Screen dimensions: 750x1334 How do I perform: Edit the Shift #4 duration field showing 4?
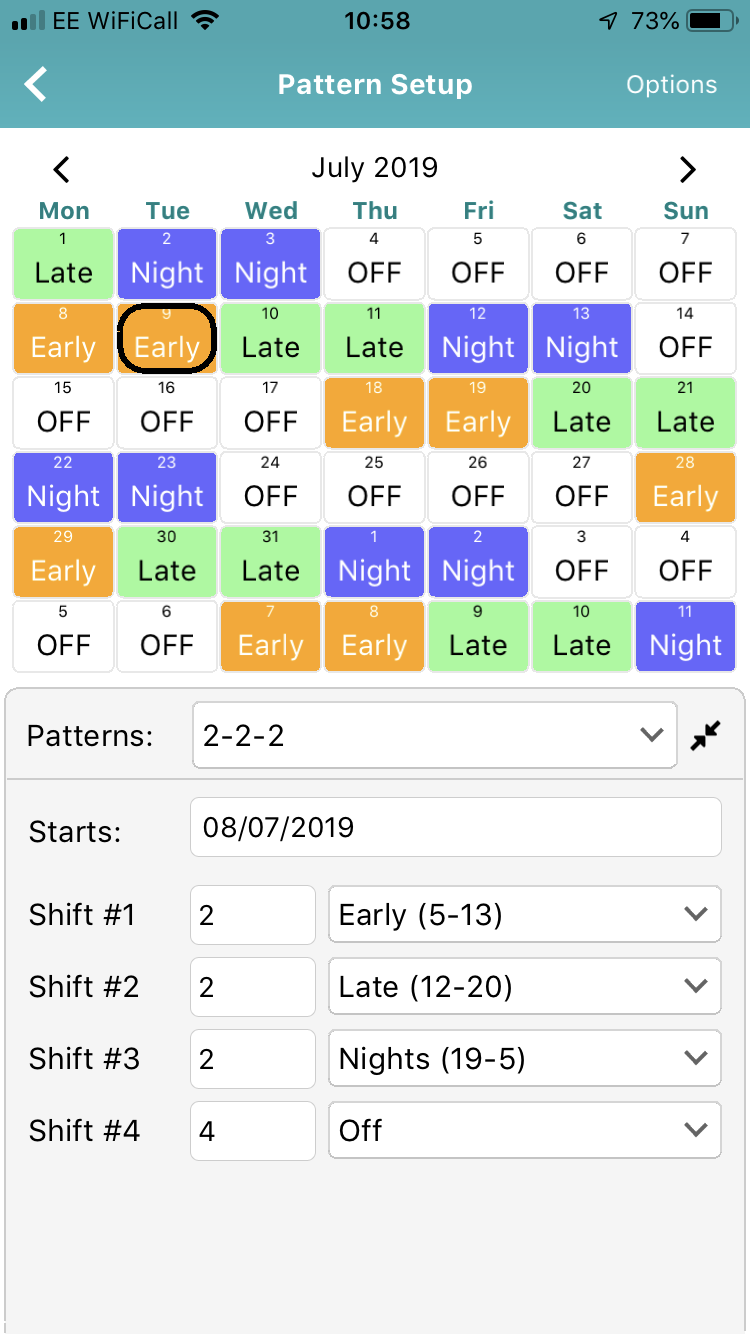tap(252, 1130)
